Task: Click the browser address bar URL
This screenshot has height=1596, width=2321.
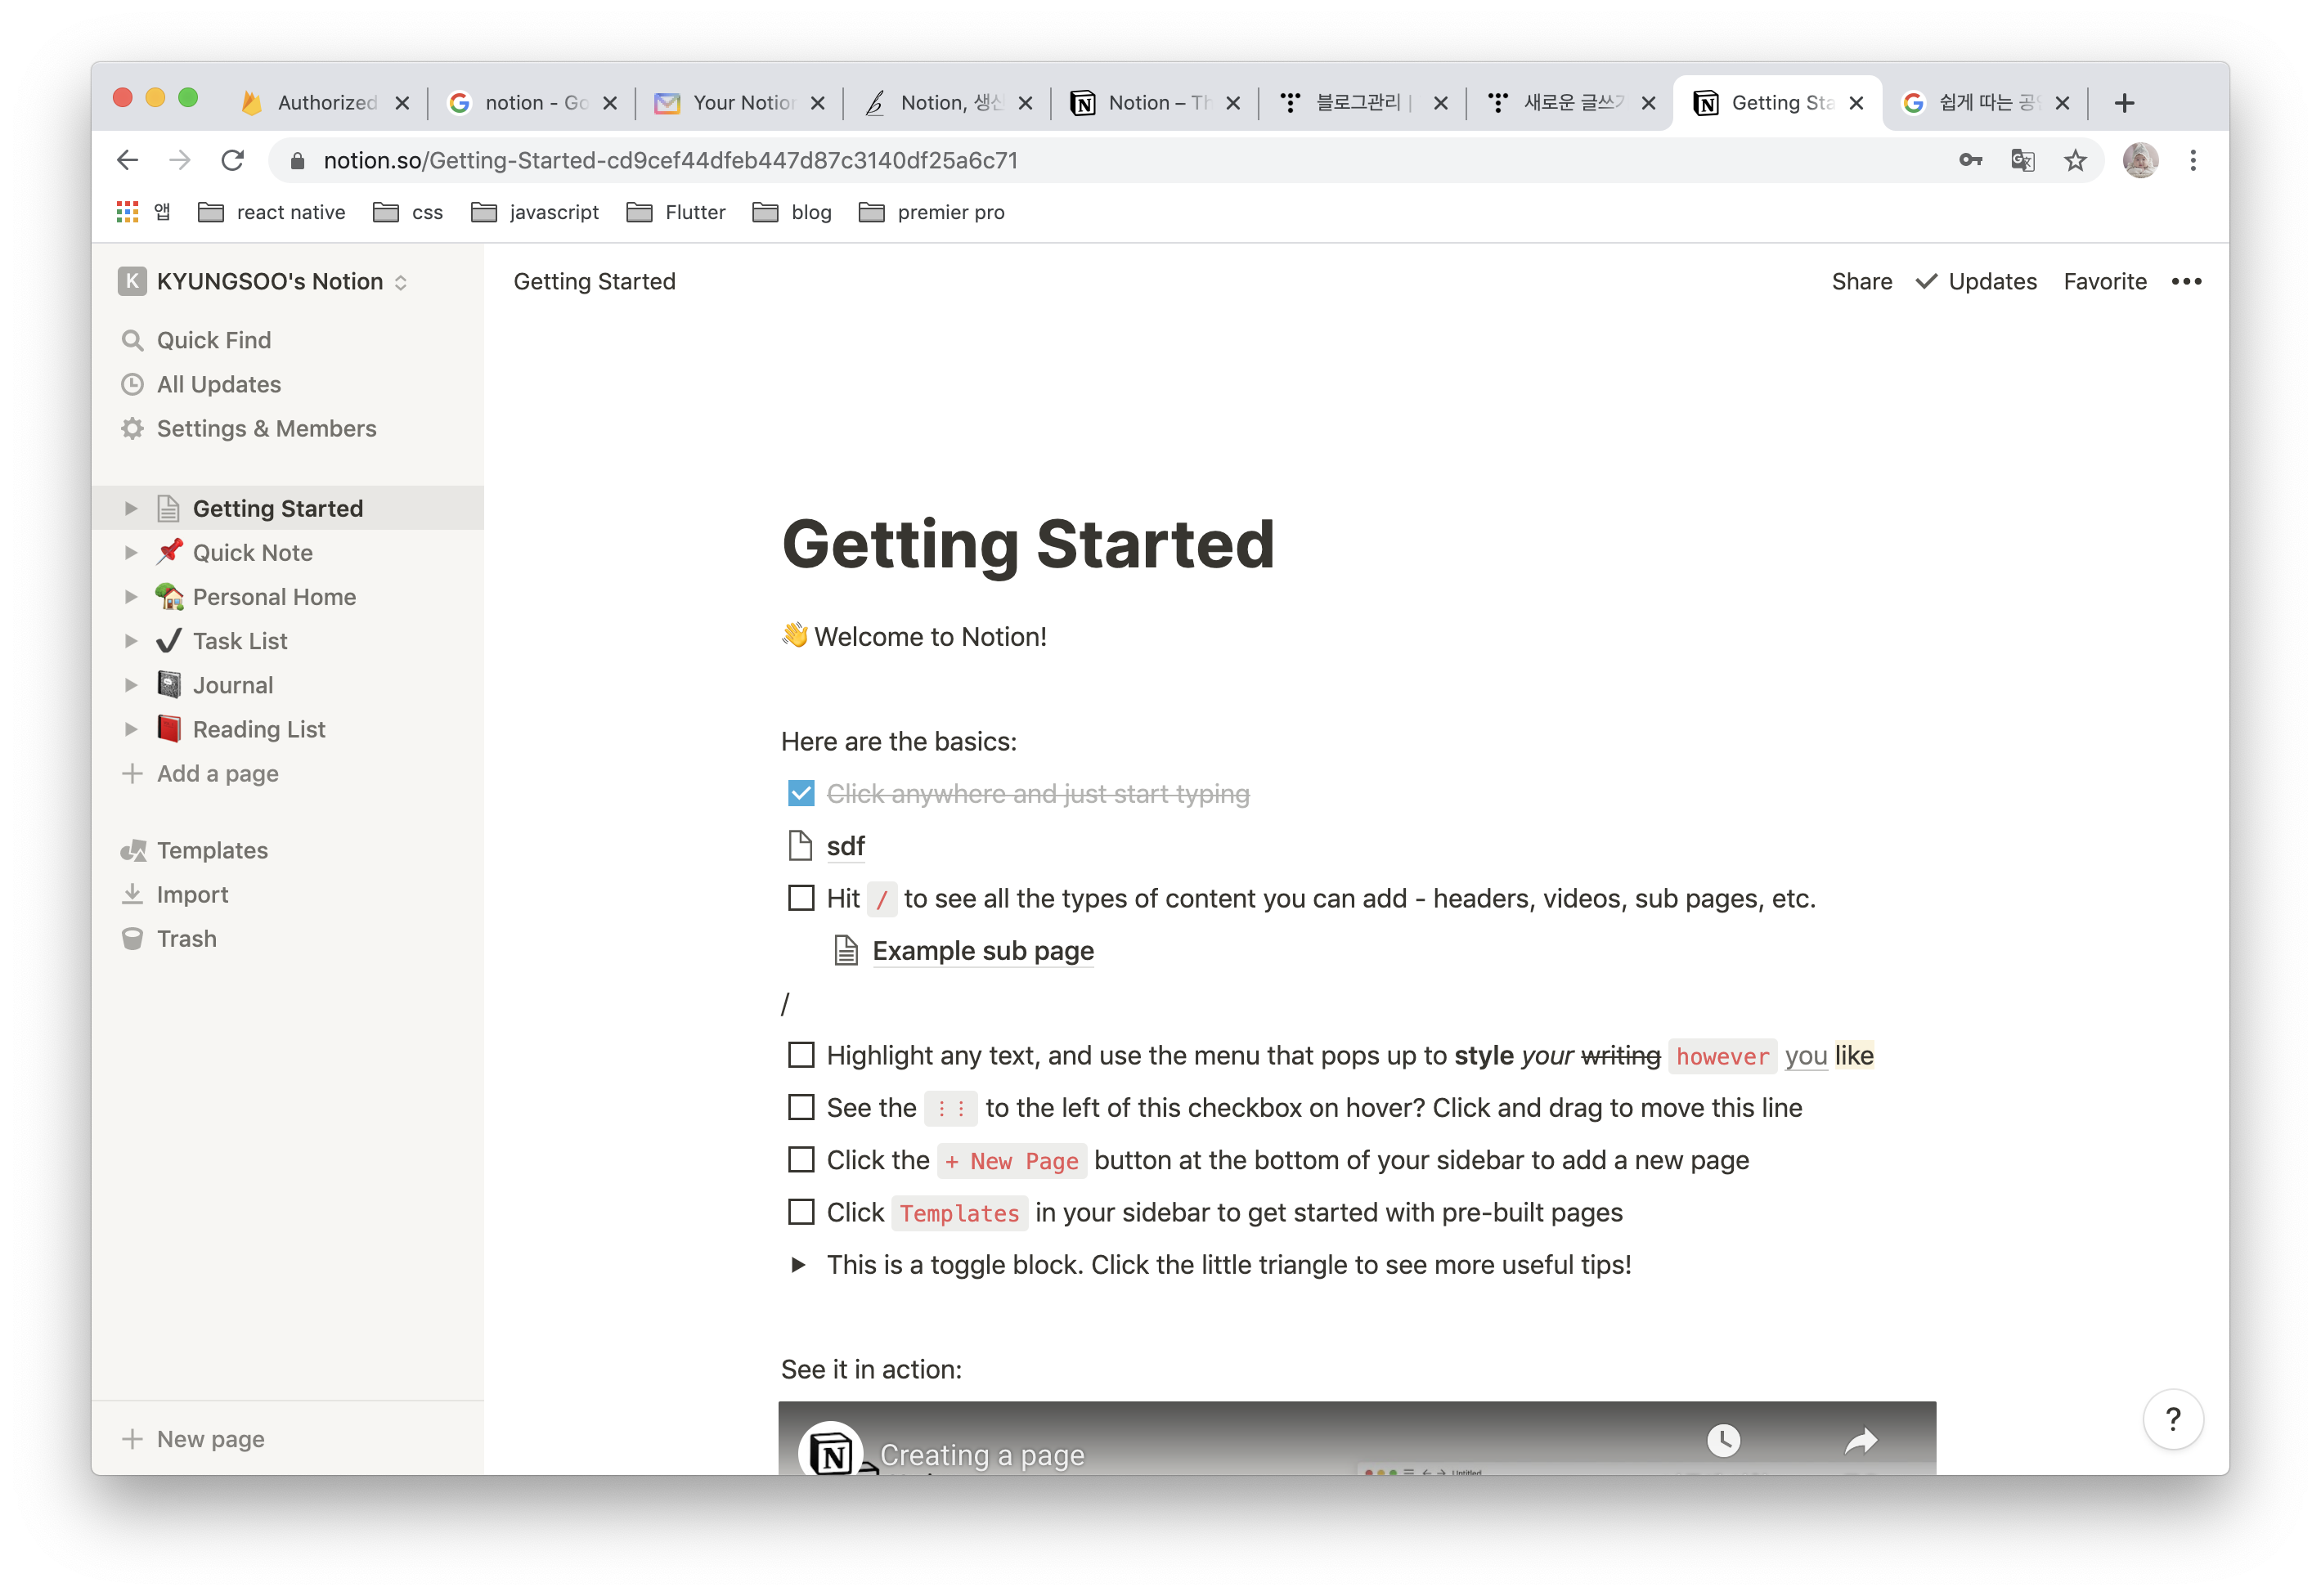Action: pos(670,161)
